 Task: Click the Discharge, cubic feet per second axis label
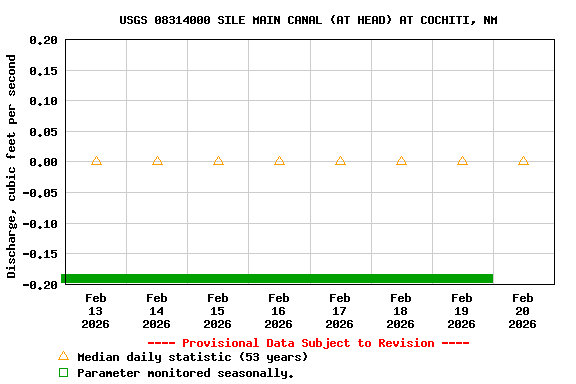coord(11,166)
